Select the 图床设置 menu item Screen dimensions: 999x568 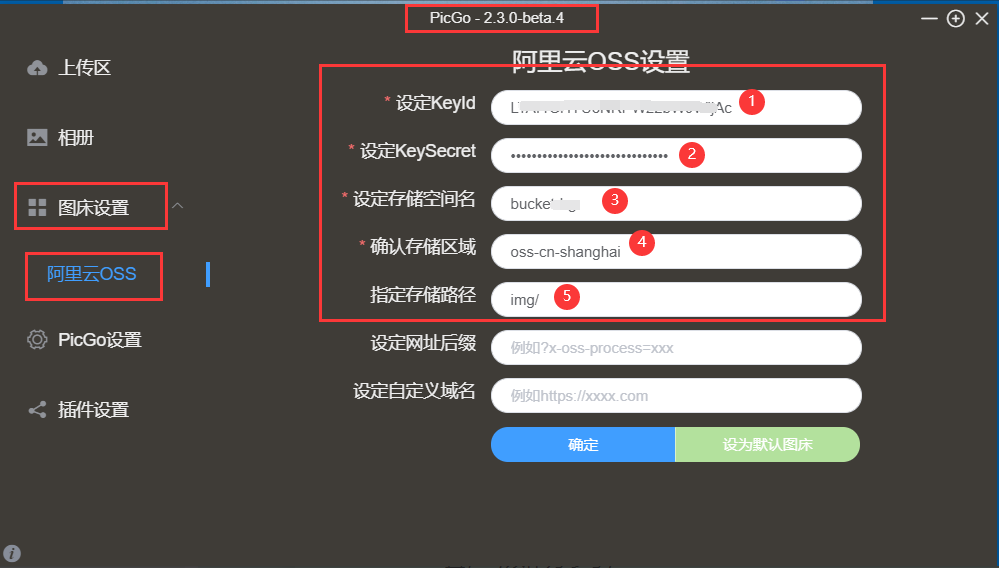pyautogui.click(x=93, y=208)
